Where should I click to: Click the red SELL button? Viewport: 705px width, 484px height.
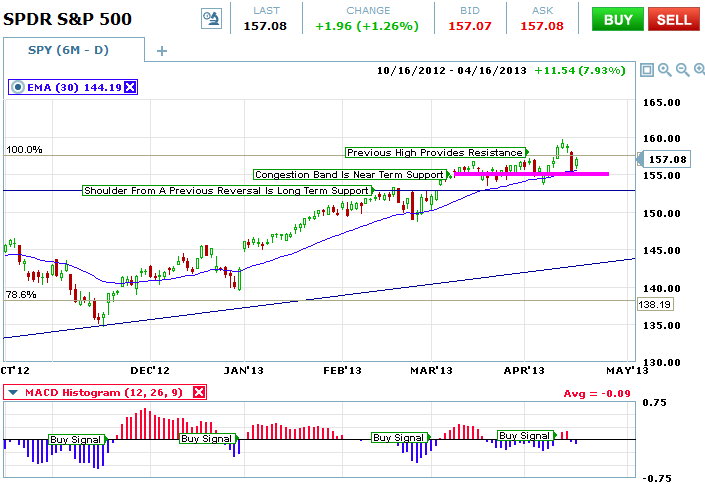674,19
